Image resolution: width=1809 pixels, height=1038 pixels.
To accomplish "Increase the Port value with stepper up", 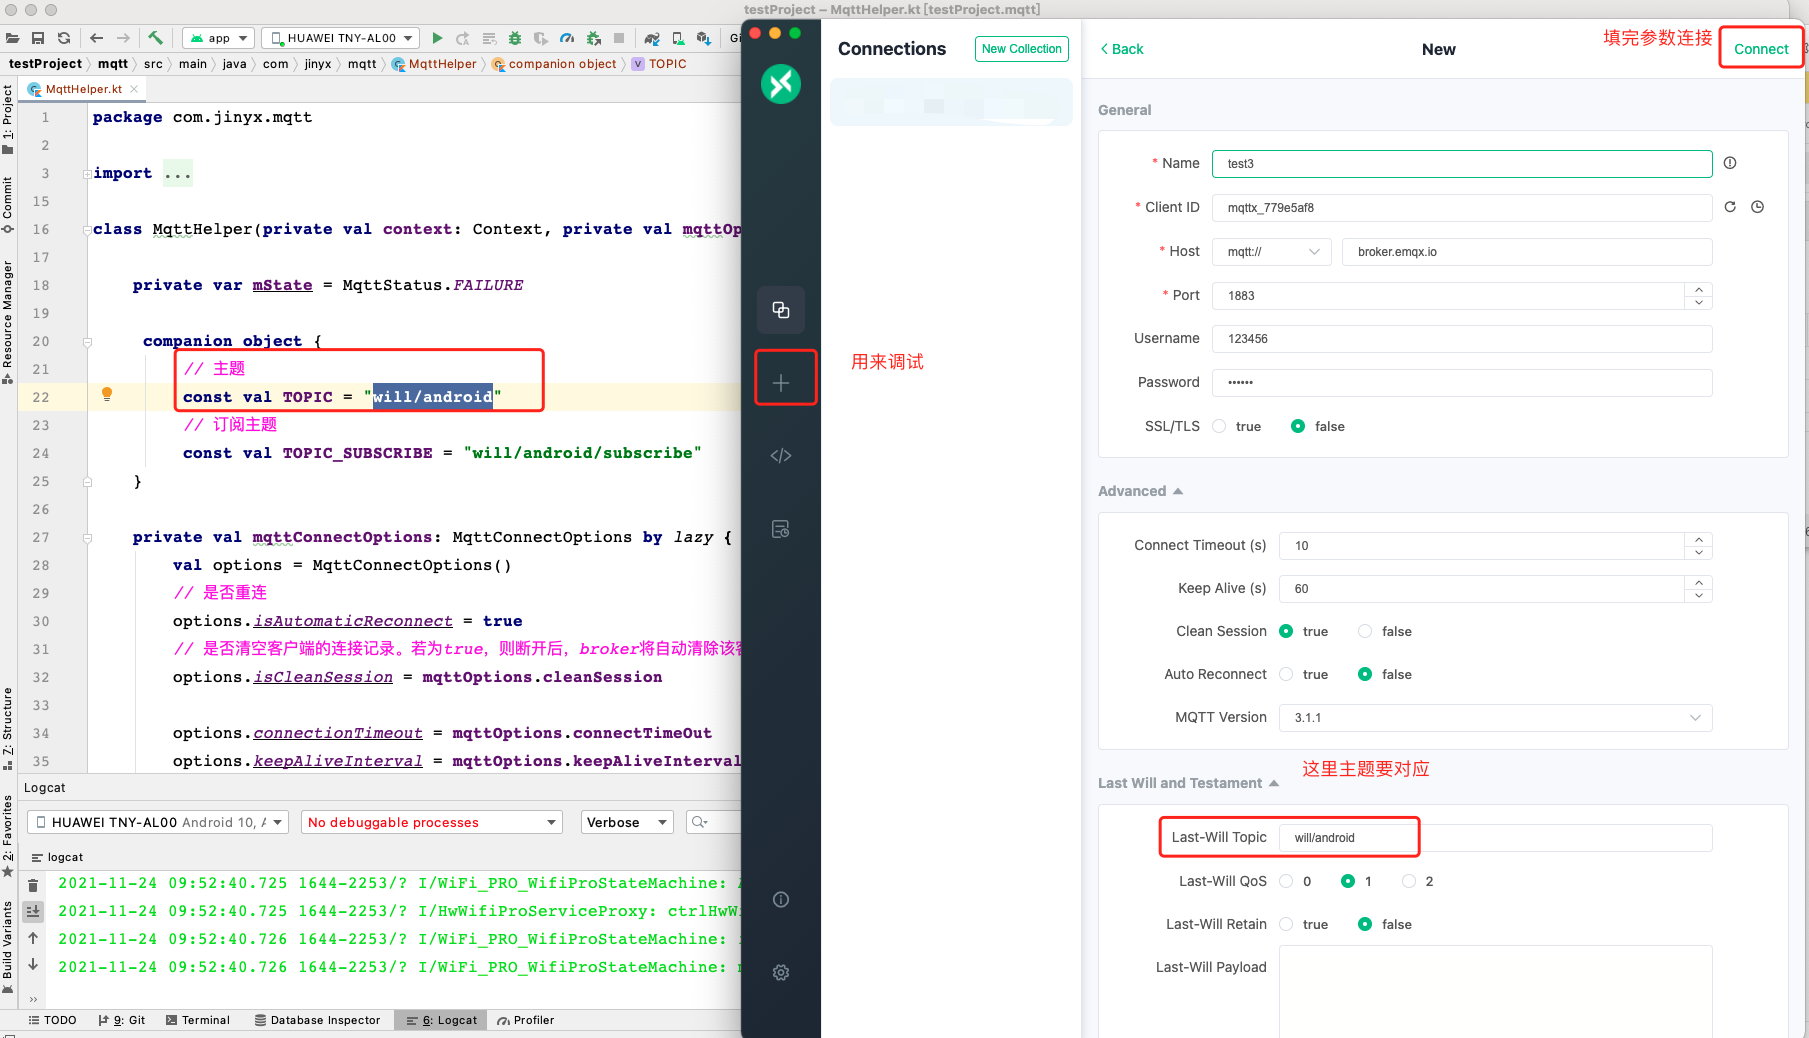I will pyautogui.click(x=1698, y=289).
